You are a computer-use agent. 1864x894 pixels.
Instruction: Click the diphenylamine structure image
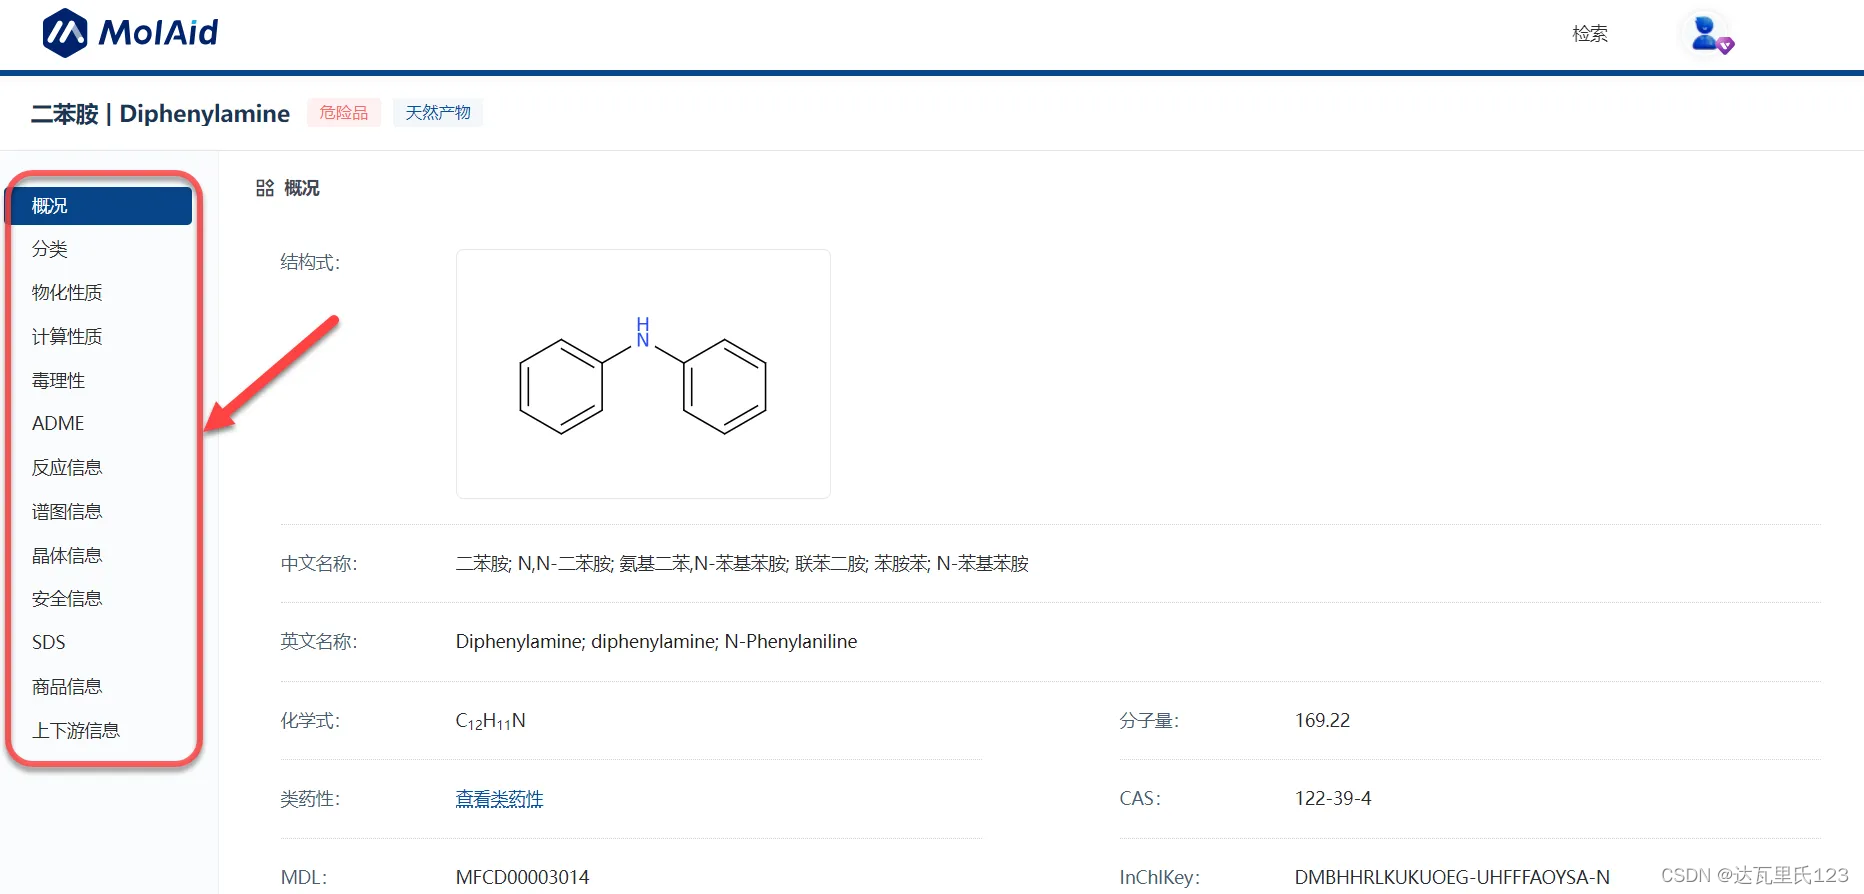(643, 374)
